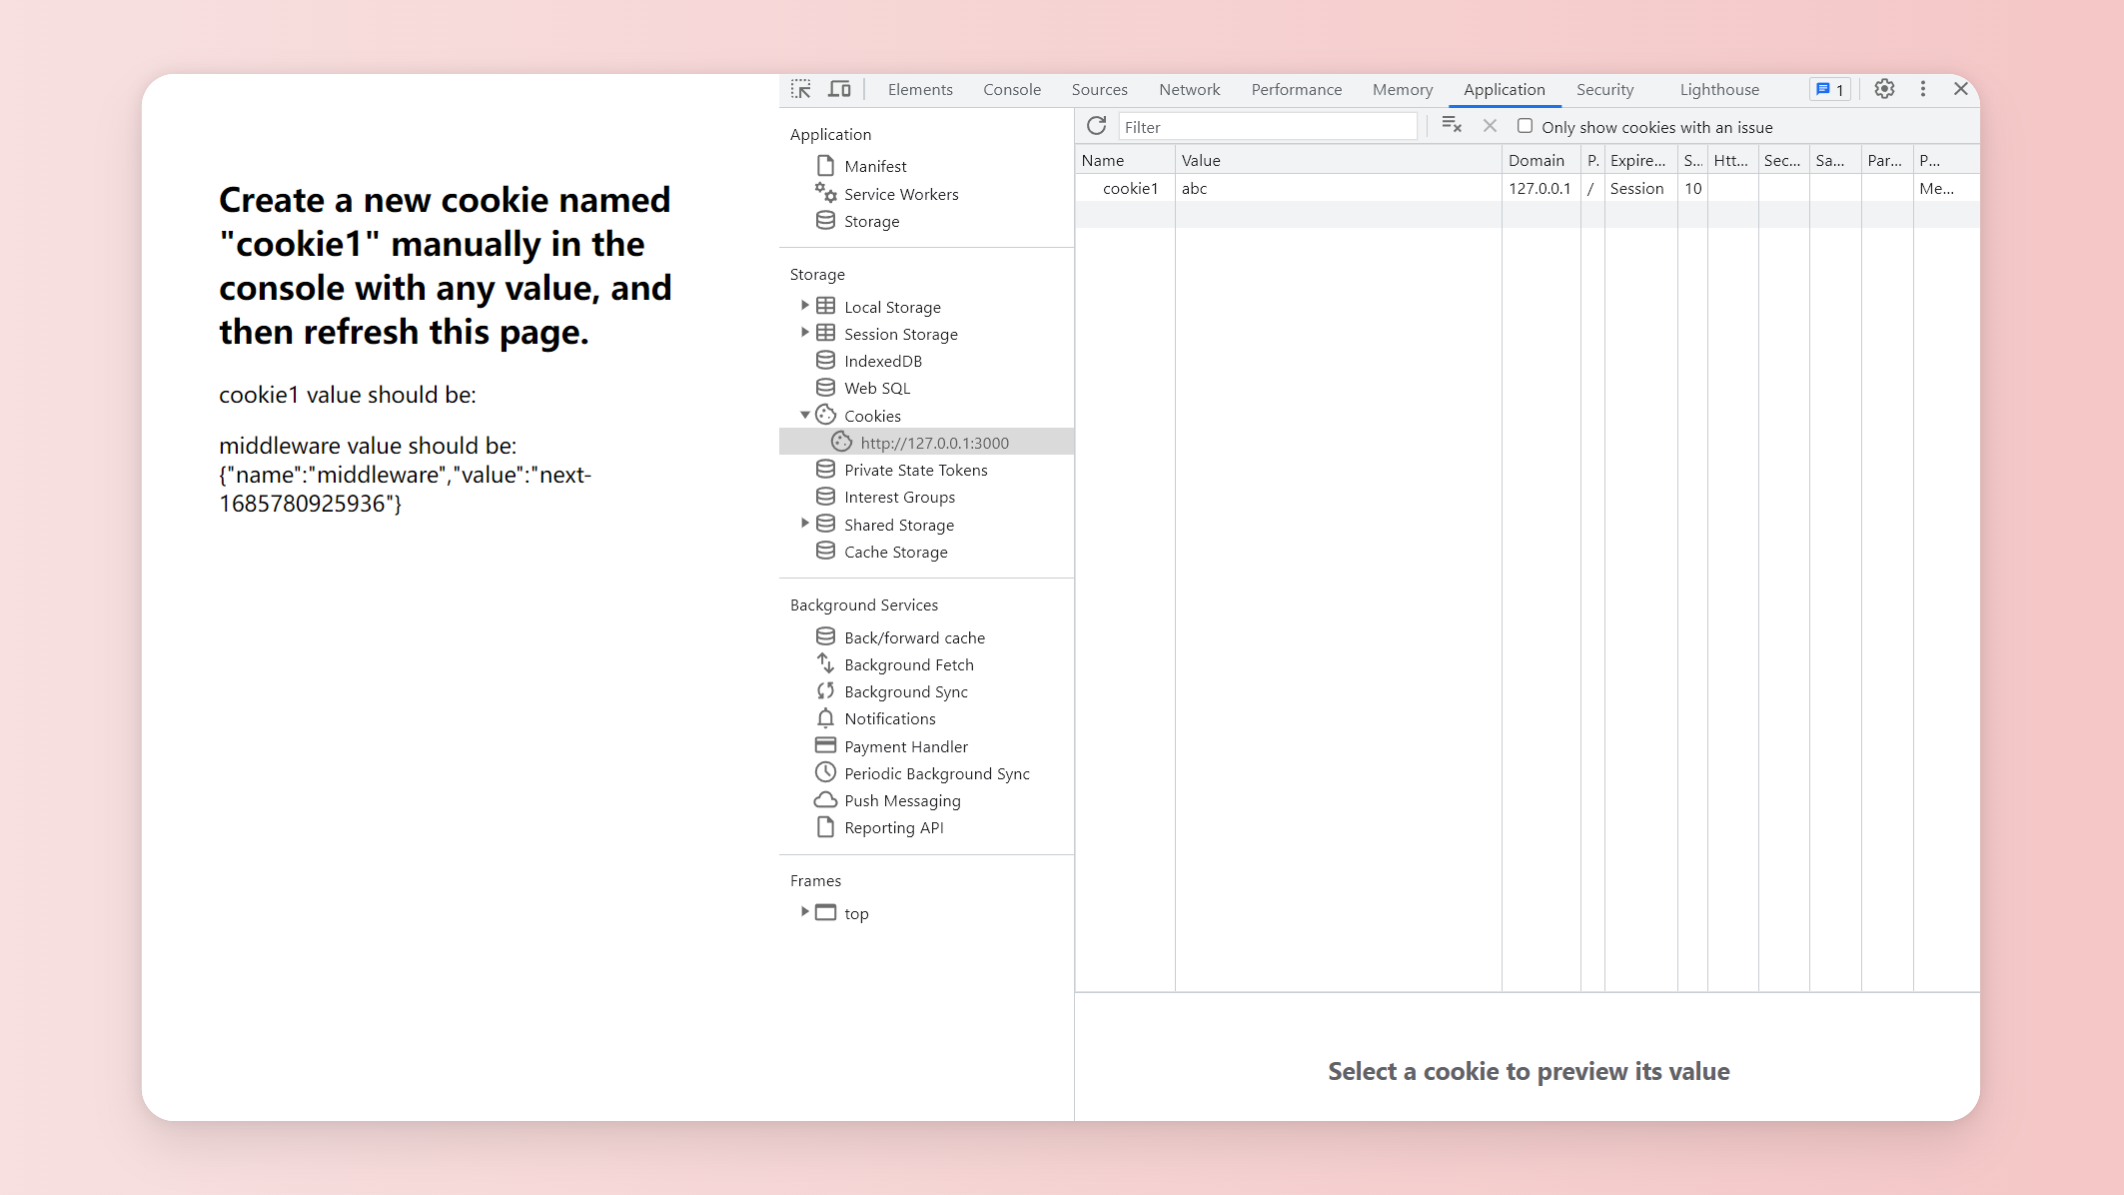Clear all cookies using the clear icon
The width and height of the screenshot is (2124, 1195).
[1450, 125]
